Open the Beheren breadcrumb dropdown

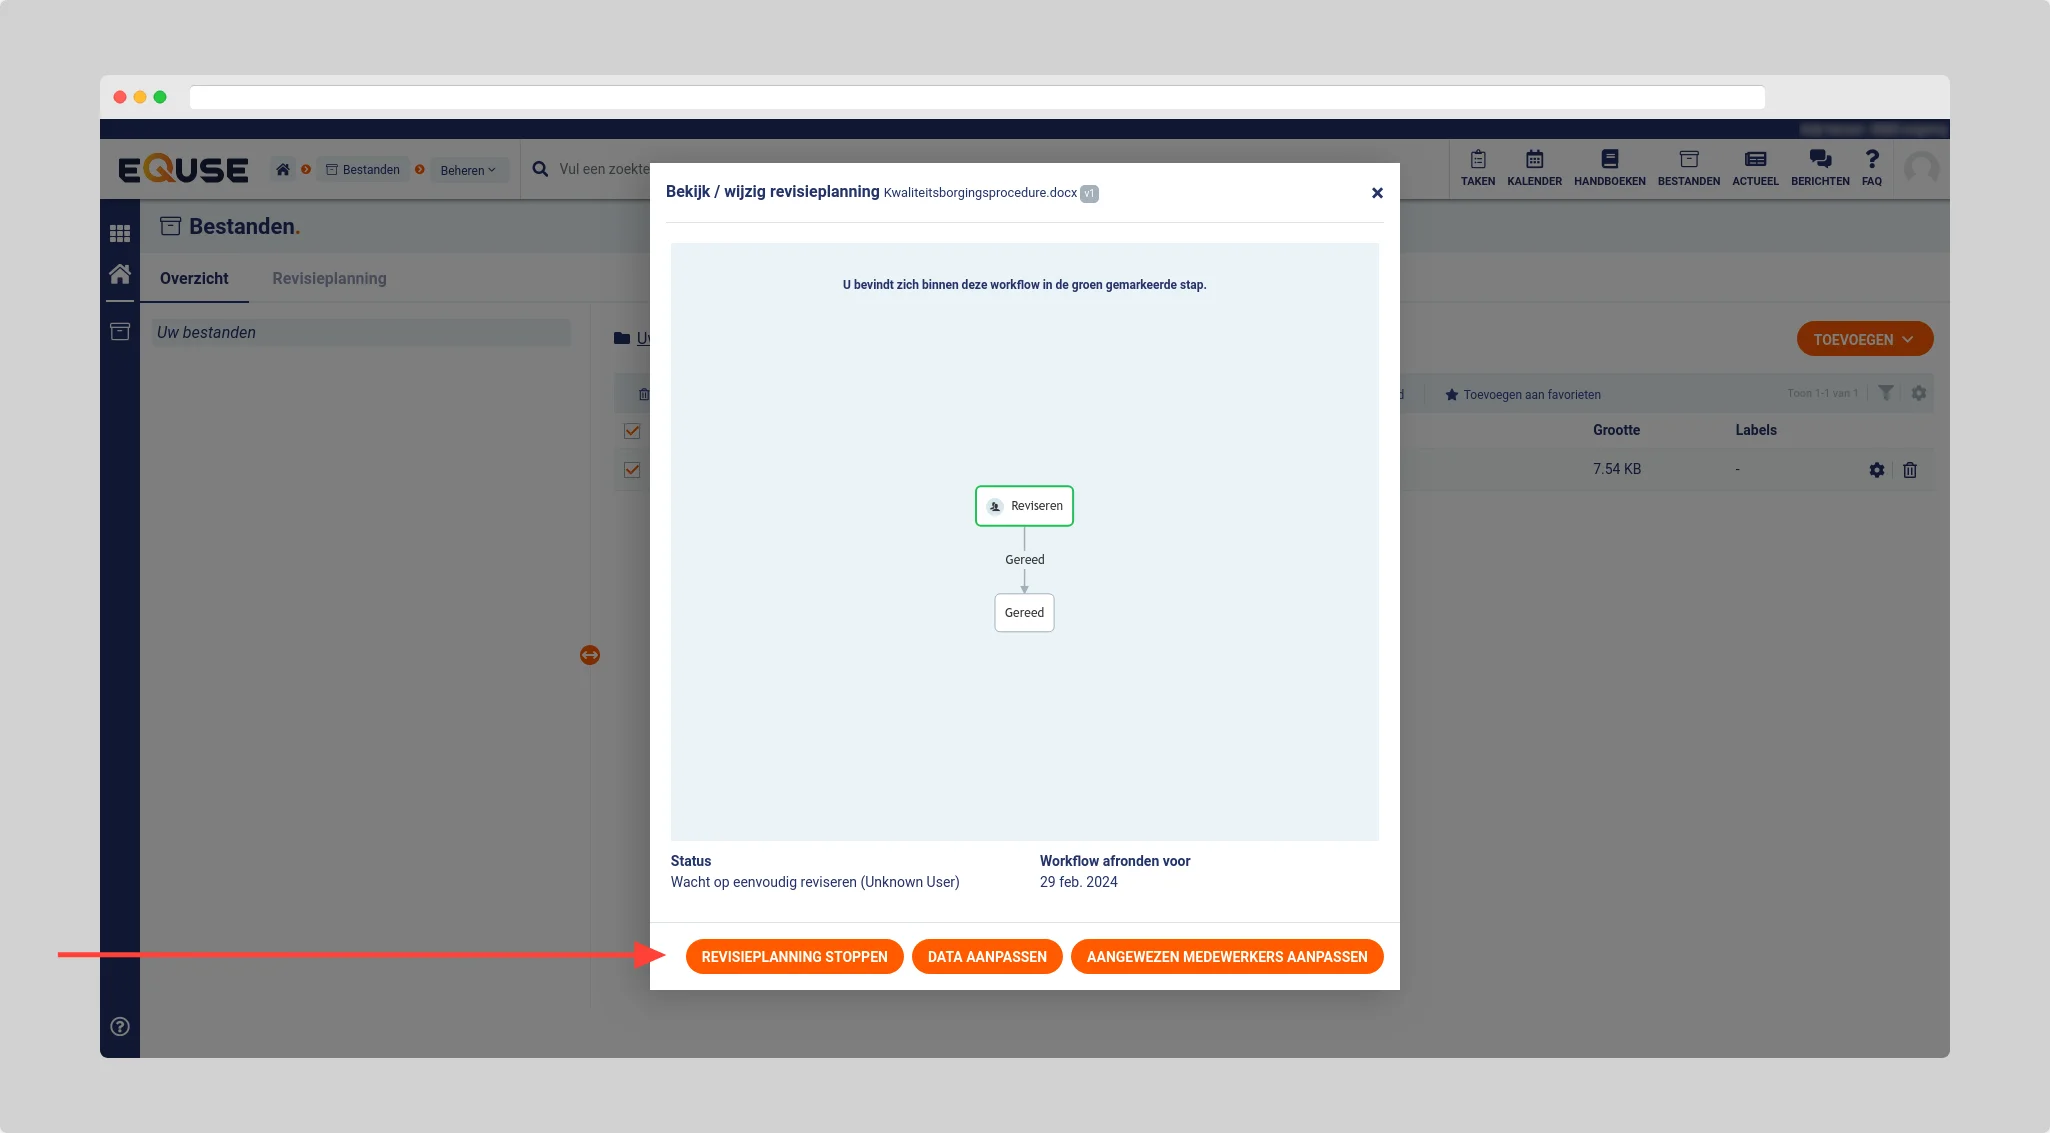pos(467,170)
